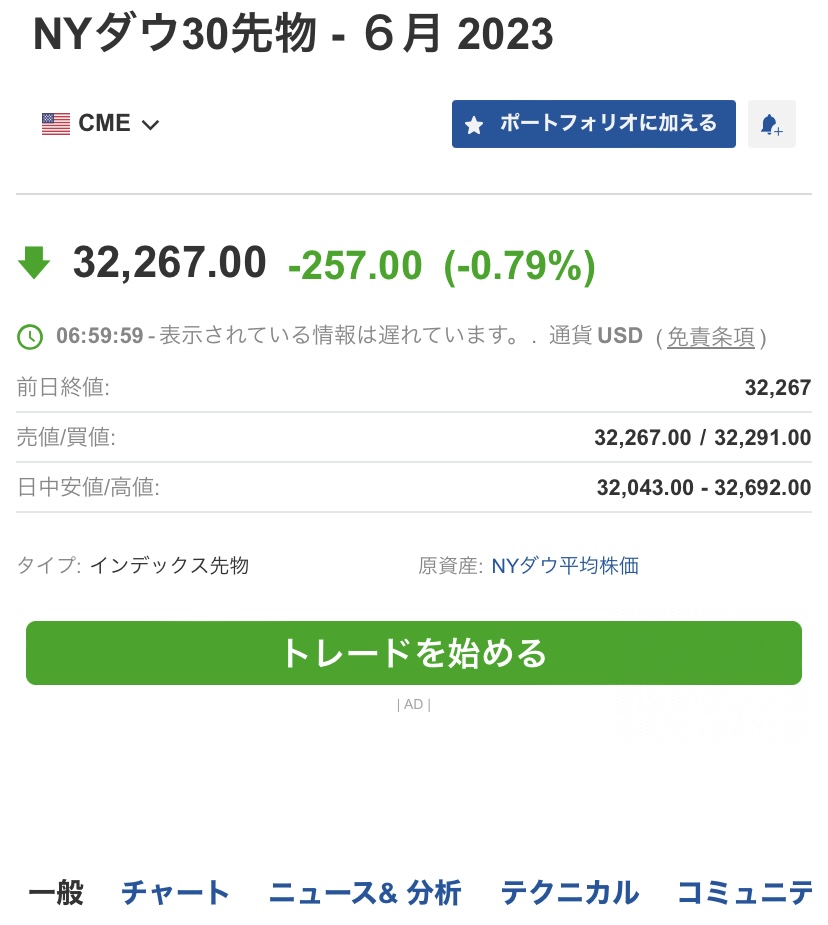Click the green clock icon
This screenshot has height=925, width=828.
pyautogui.click(x=30, y=337)
